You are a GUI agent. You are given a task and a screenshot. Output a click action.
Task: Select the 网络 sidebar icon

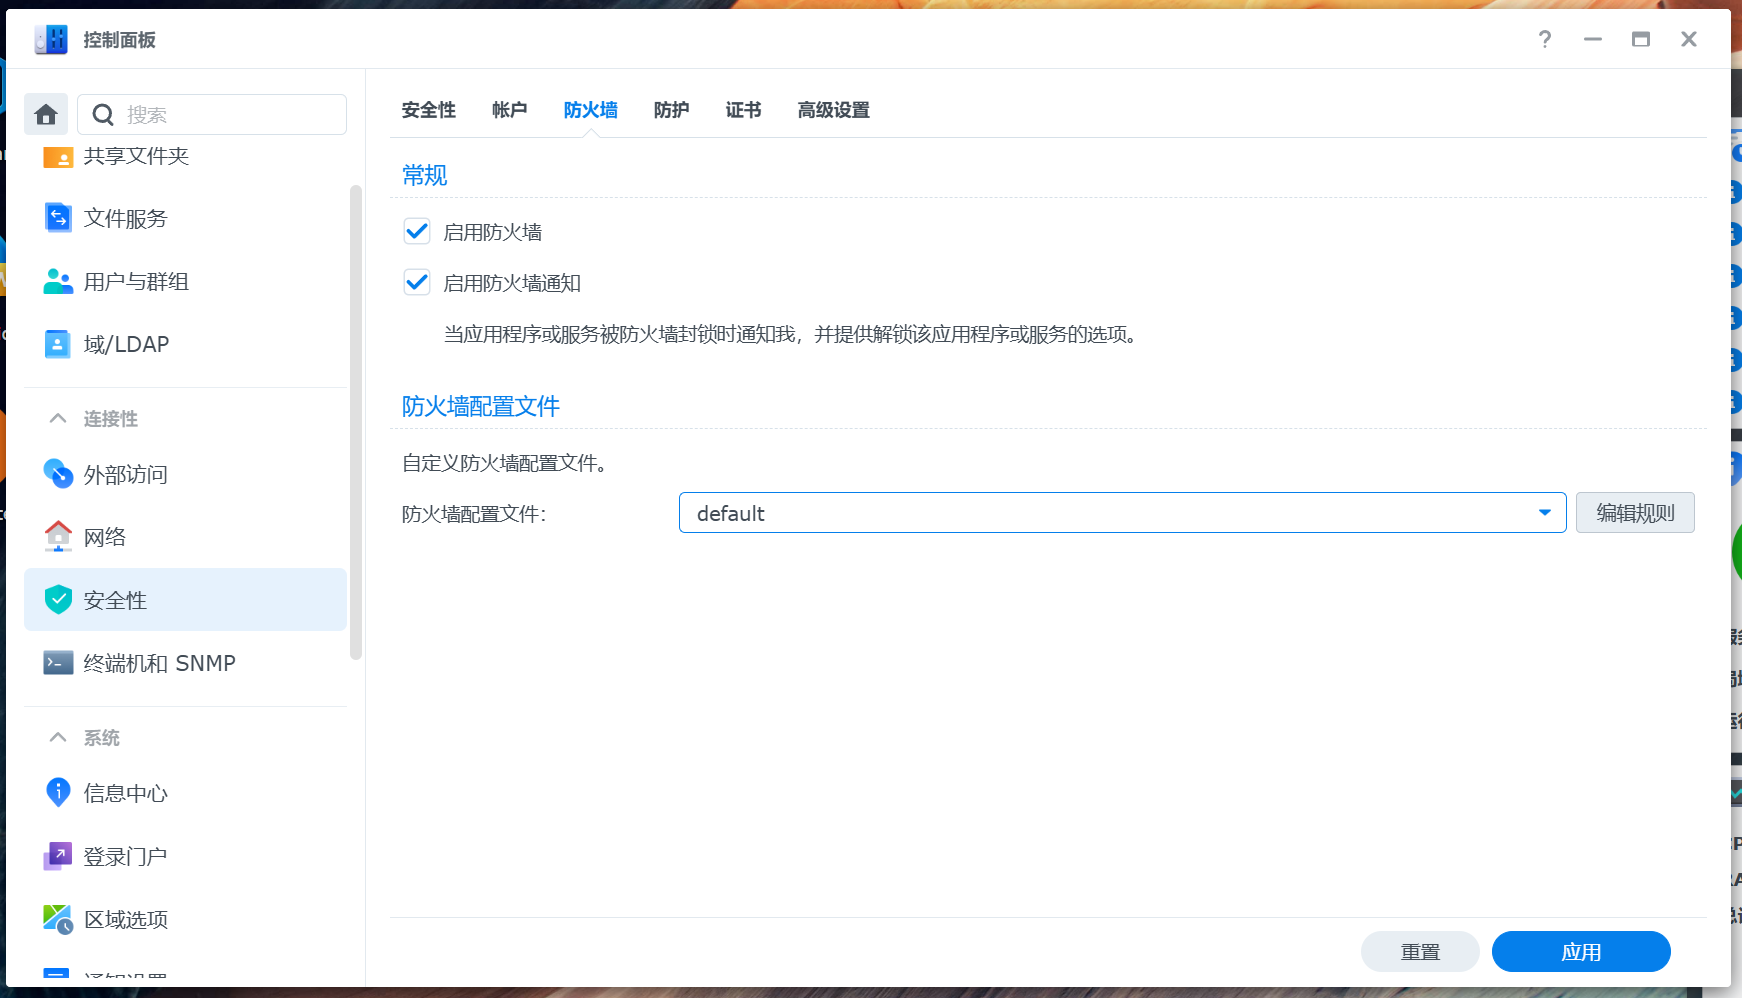[57, 536]
